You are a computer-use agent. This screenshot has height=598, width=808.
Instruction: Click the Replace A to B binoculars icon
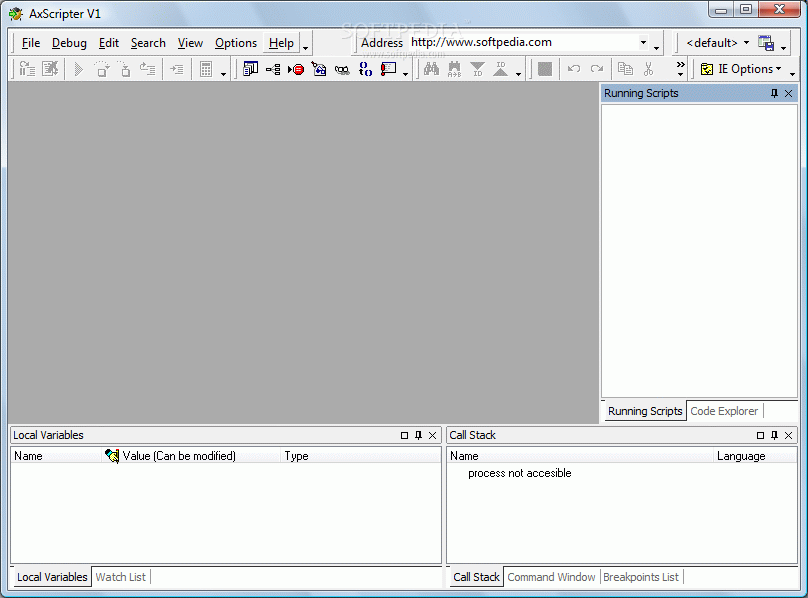[x=454, y=69]
